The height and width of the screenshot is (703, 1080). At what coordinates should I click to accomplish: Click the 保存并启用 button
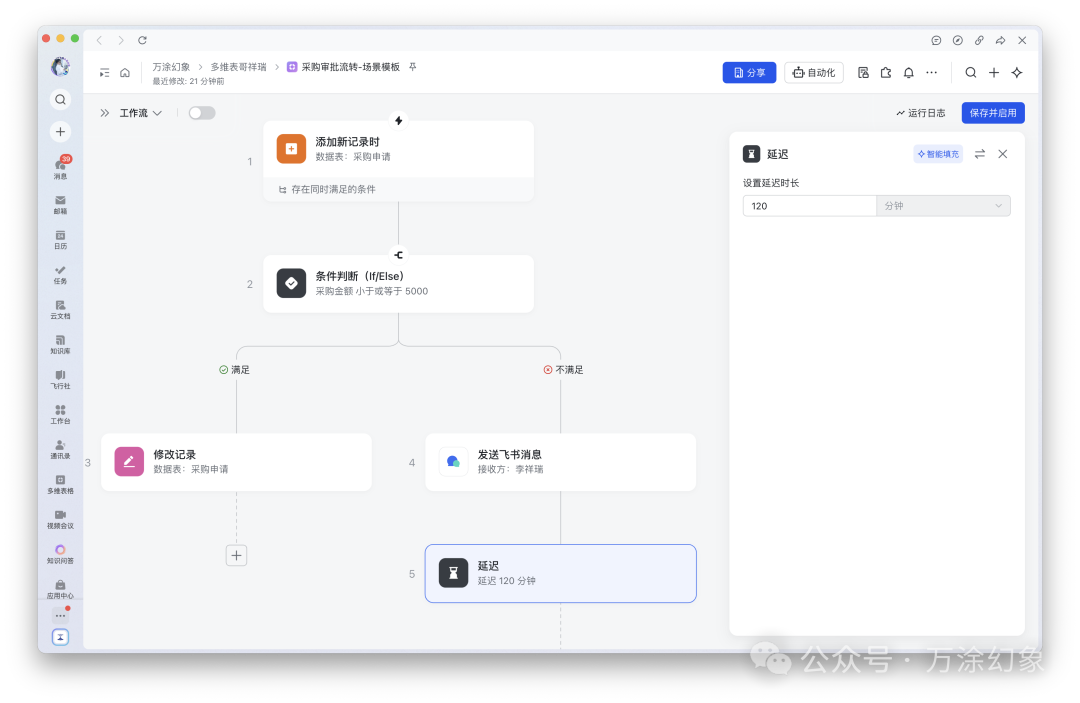point(992,112)
